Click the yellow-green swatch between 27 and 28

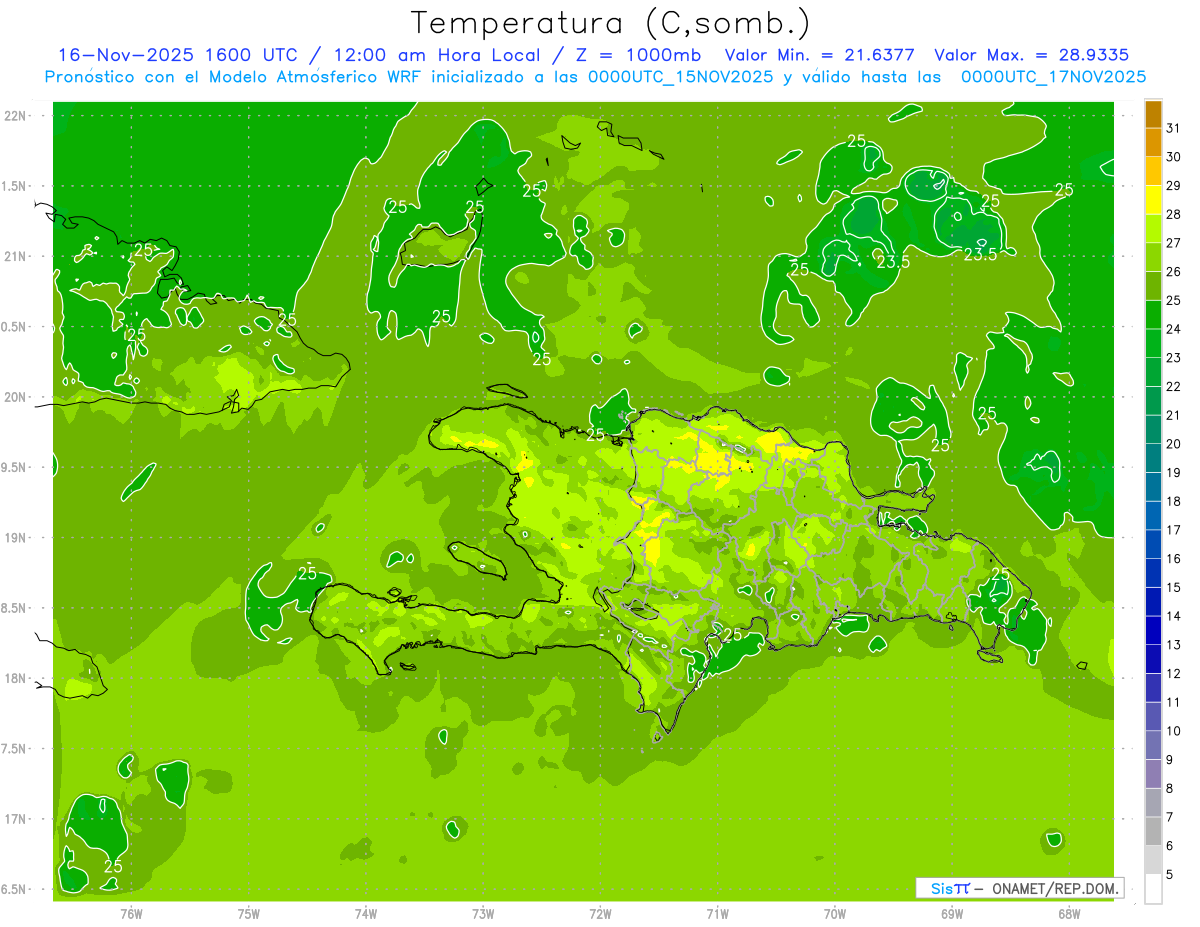tap(1153, 229)
